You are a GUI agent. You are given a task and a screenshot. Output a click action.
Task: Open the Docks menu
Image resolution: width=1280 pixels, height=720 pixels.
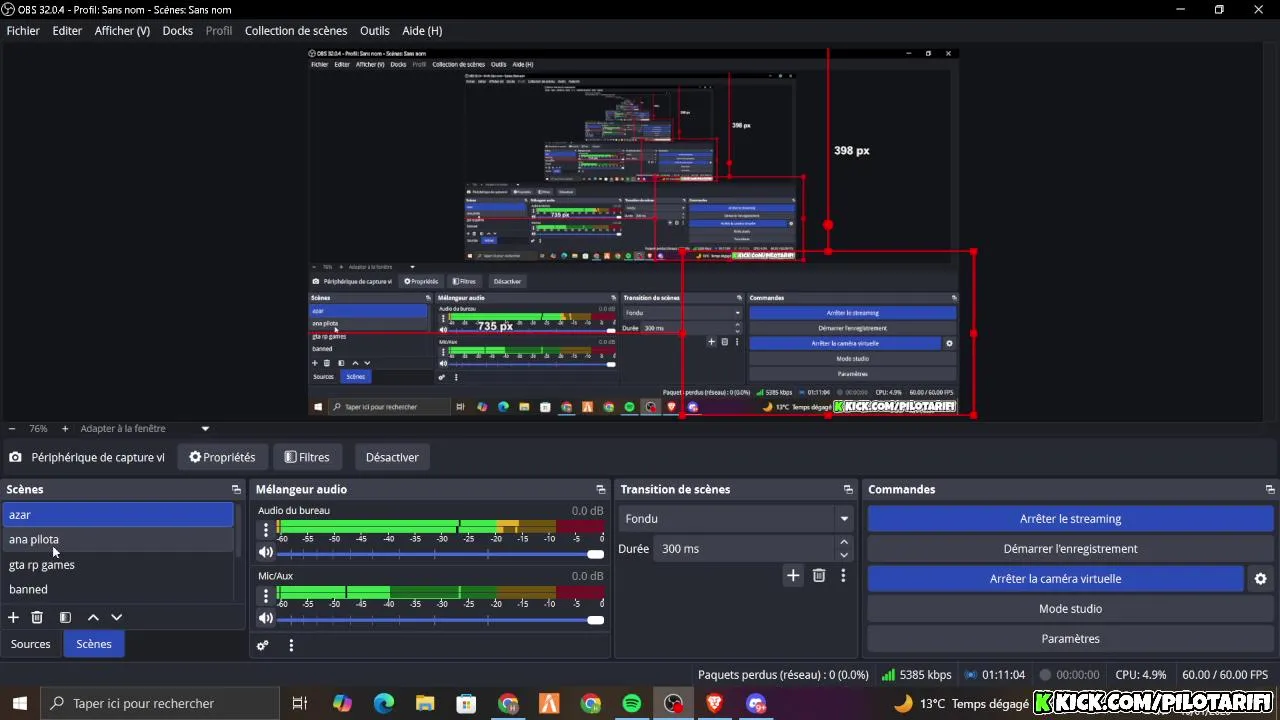pyautogui.click(x=178, y=31)
